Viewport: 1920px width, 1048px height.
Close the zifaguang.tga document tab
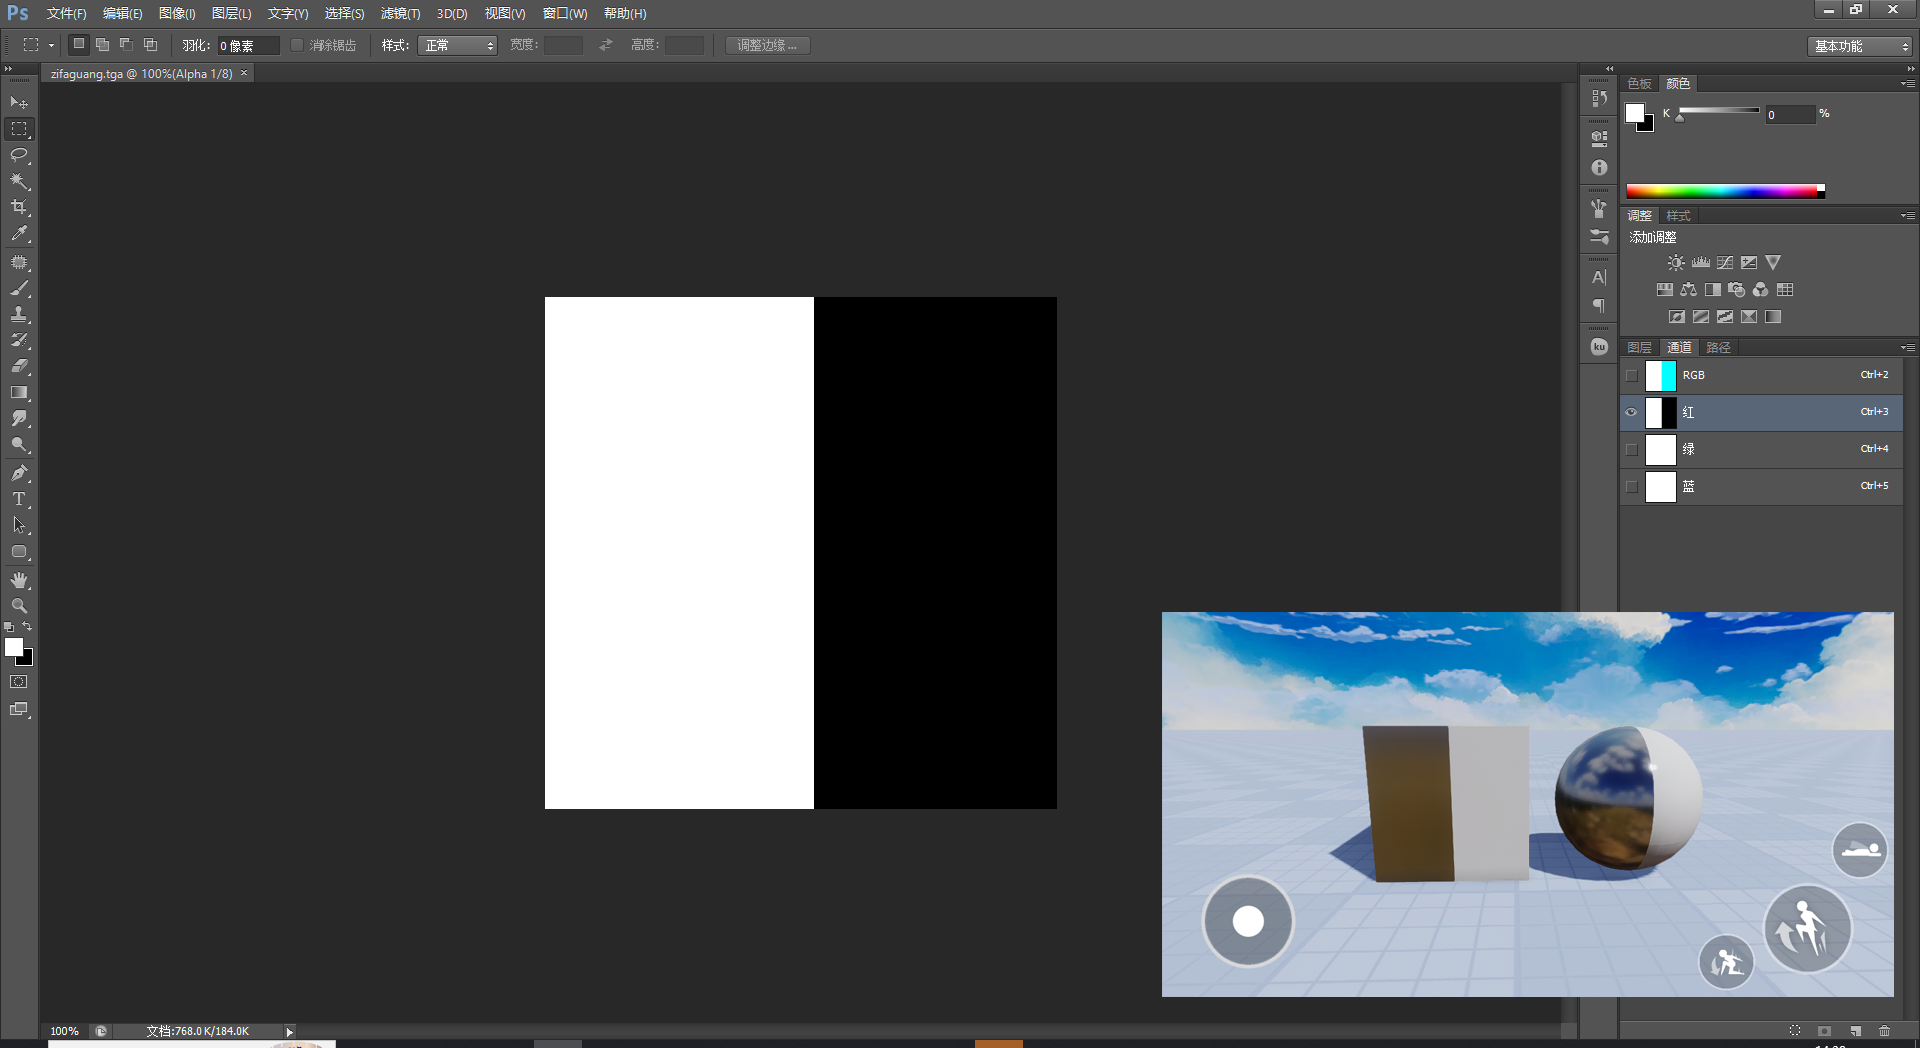click(x=244, y=73)
